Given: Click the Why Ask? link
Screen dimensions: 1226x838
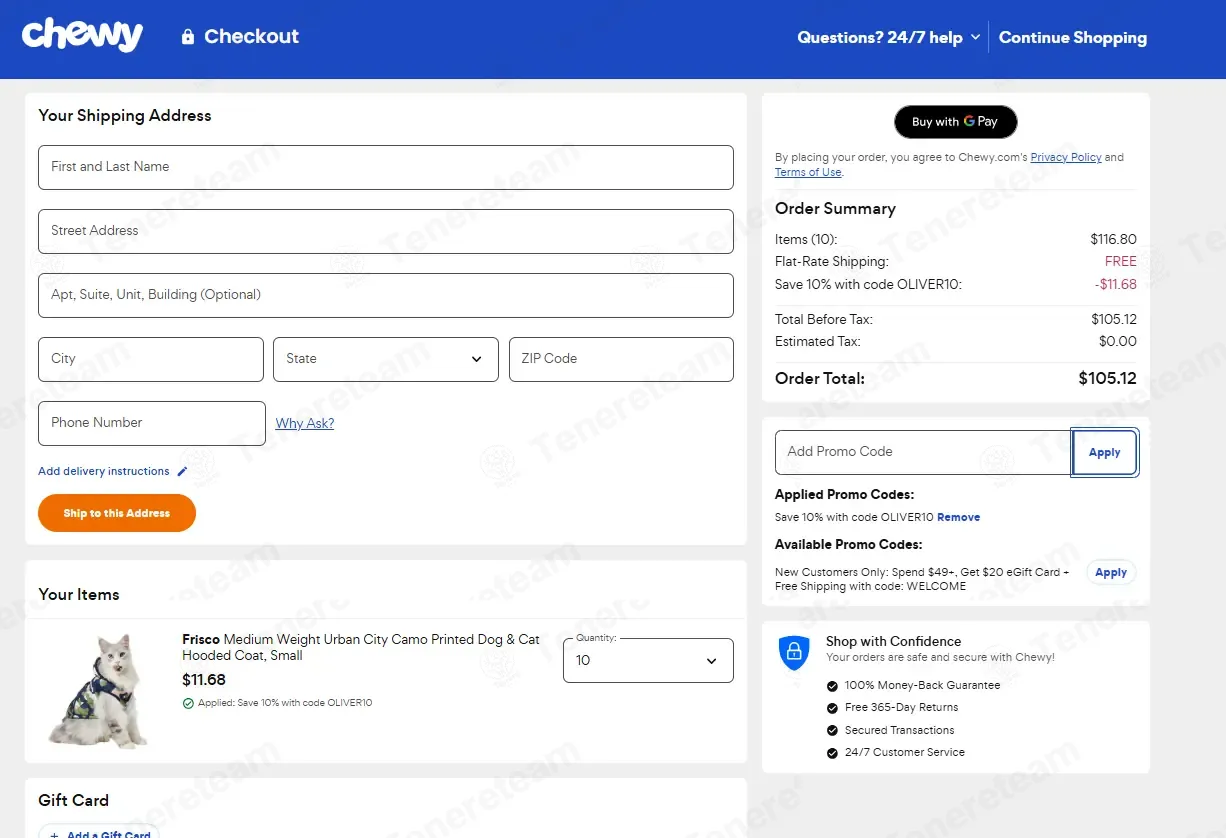Looking at the screenshot, I should [x=305, y=423].
